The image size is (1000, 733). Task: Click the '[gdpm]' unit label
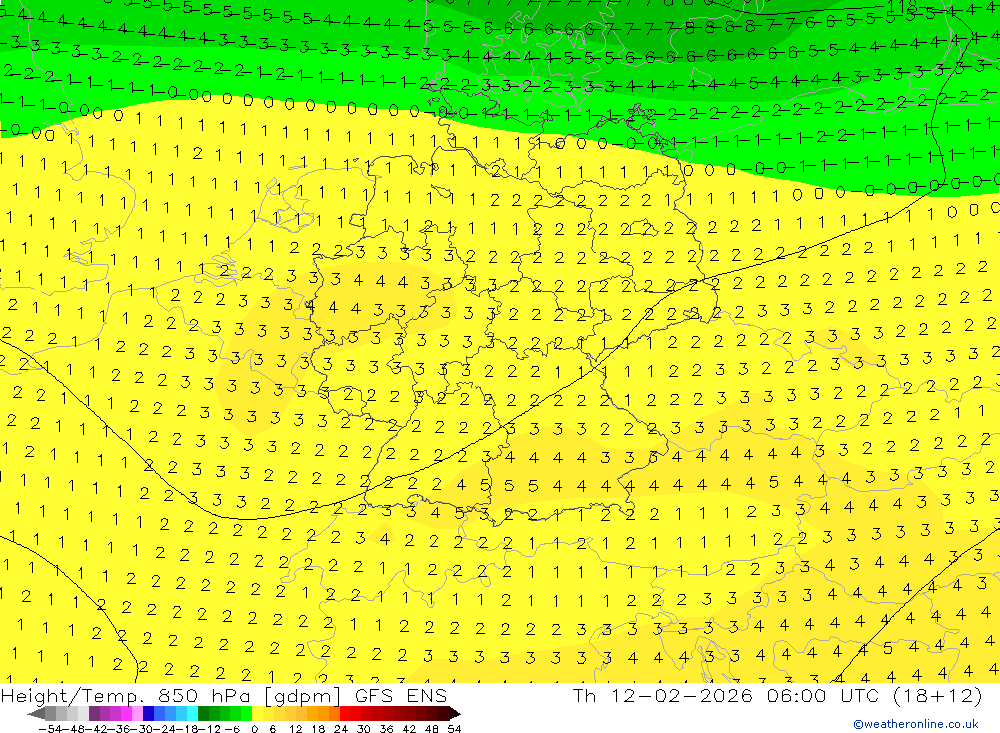point(301,696)
